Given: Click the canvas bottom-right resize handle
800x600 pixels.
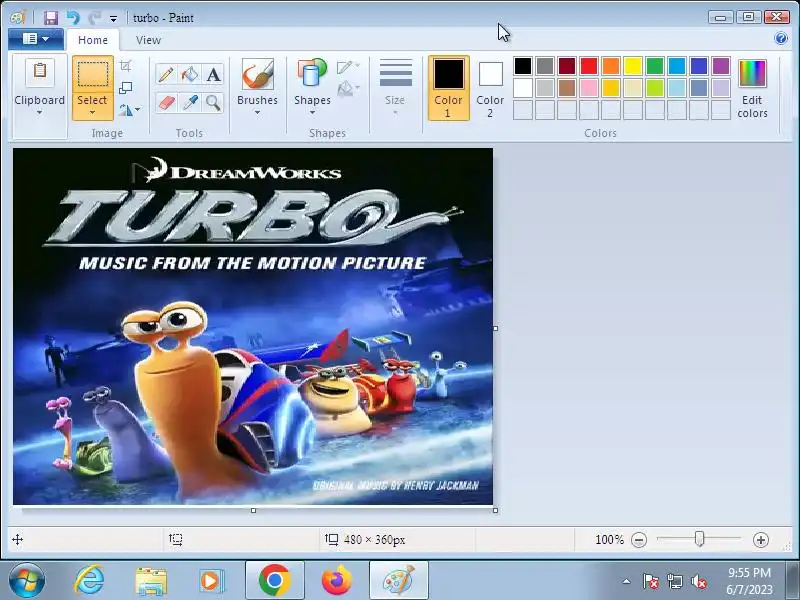Looking at the screenshot, I should [495, 510].
